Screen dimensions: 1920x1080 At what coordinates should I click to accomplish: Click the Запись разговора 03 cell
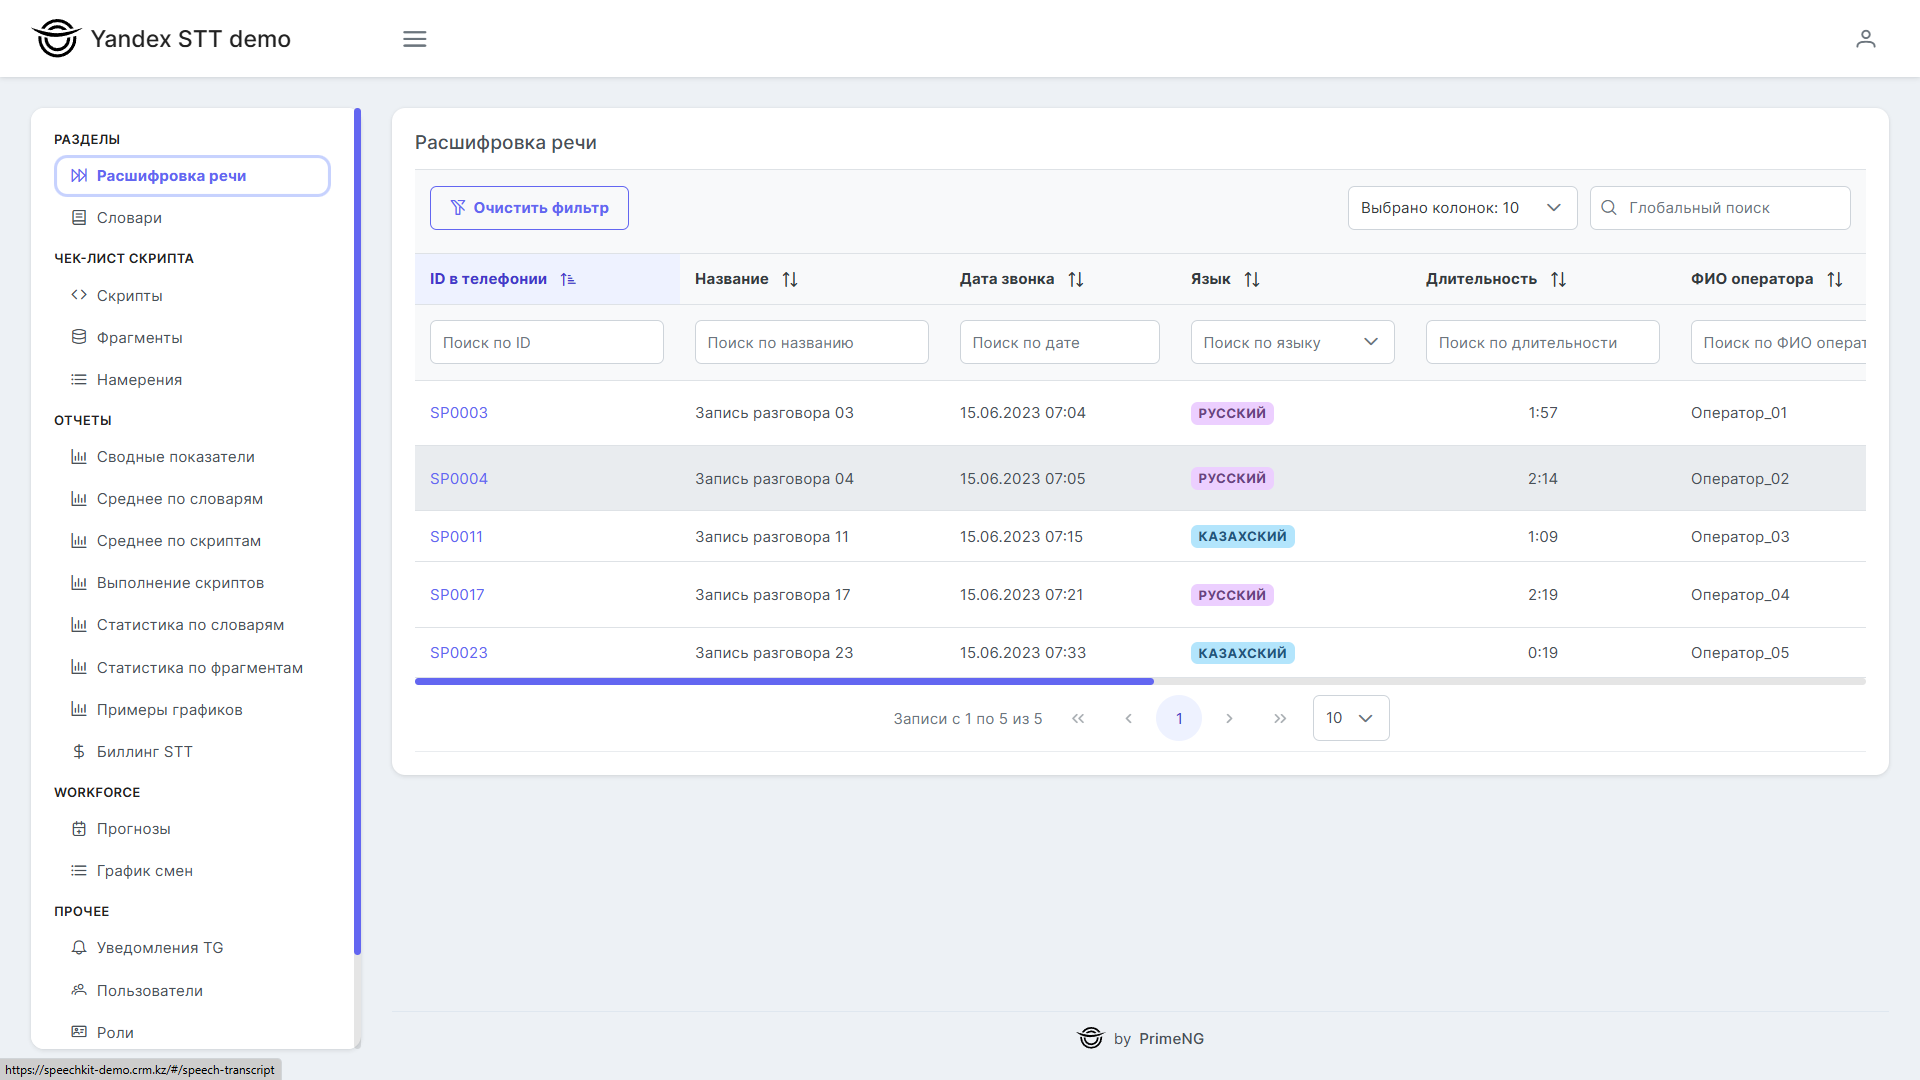775,413
